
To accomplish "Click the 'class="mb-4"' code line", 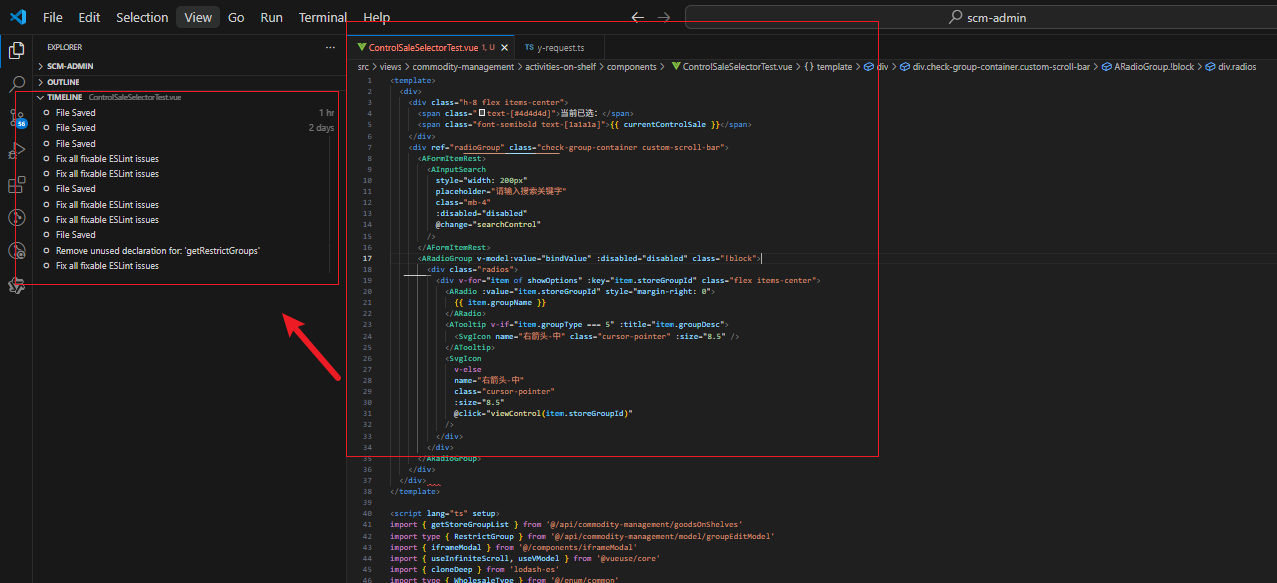I will tap(463, 202).
